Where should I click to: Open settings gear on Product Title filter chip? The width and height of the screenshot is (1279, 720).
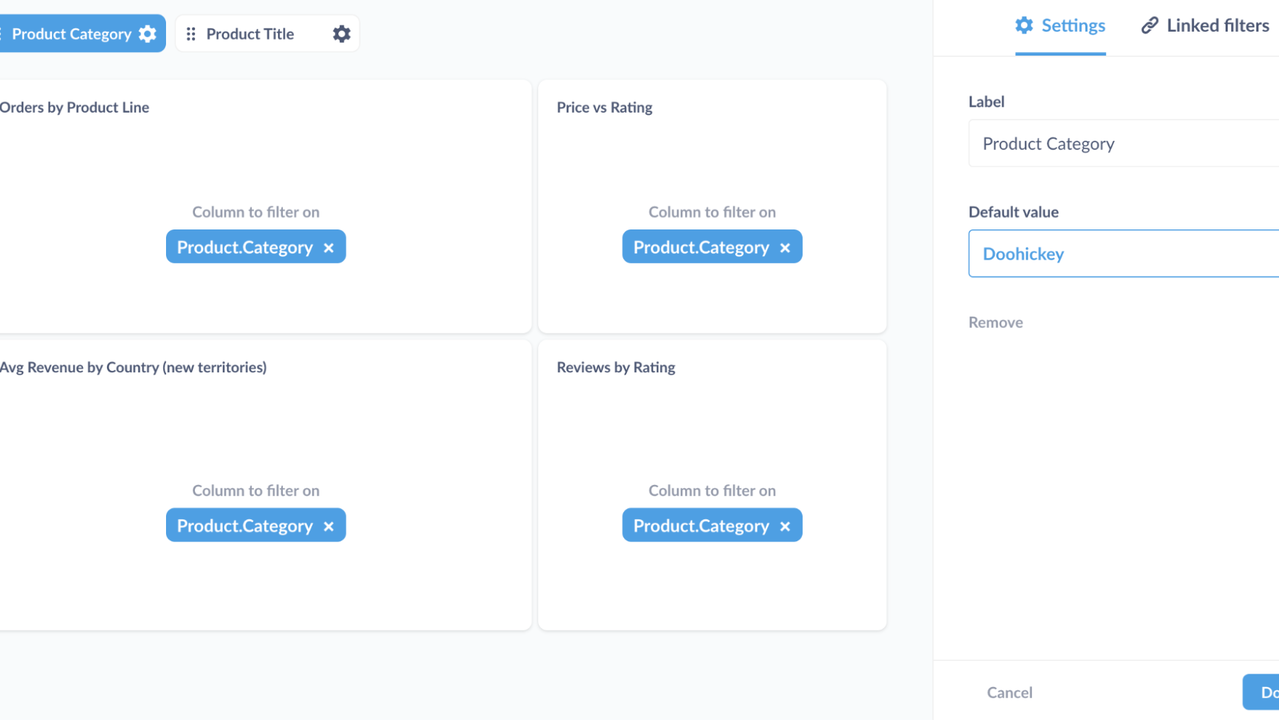click(341, 33)
